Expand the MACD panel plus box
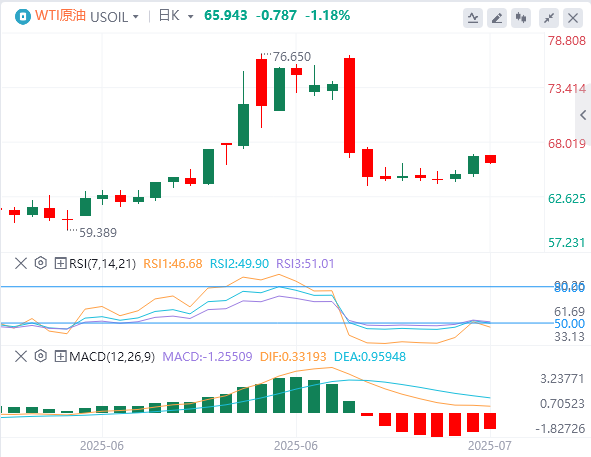The width and height of the screenshot is (591, 457). click(x=60, y=356)
